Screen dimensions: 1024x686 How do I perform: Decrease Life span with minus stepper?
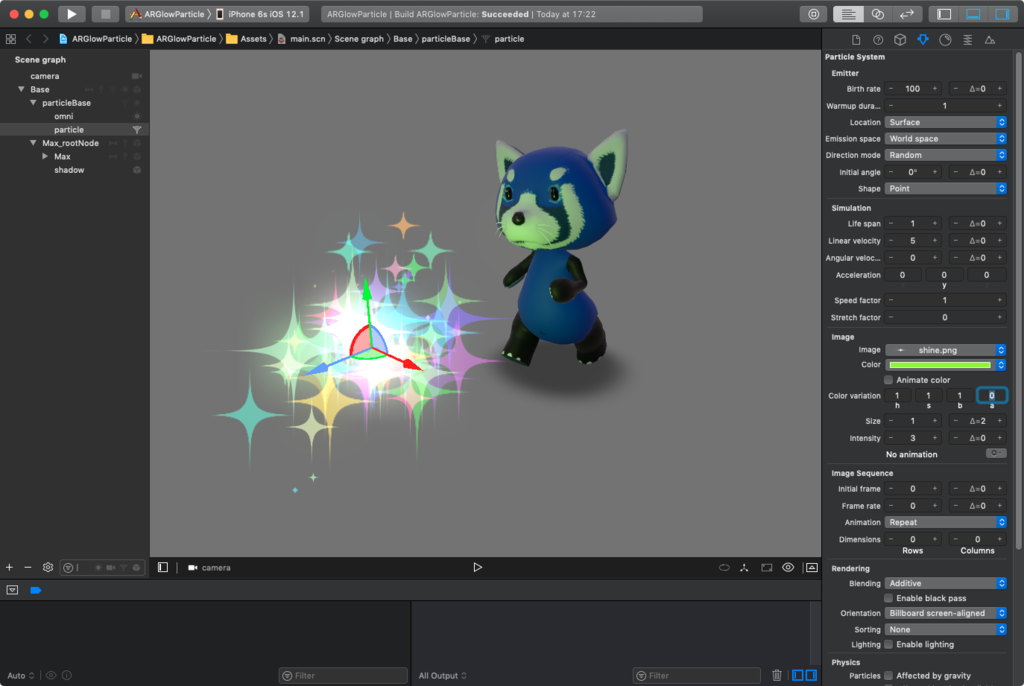(891, 223)
